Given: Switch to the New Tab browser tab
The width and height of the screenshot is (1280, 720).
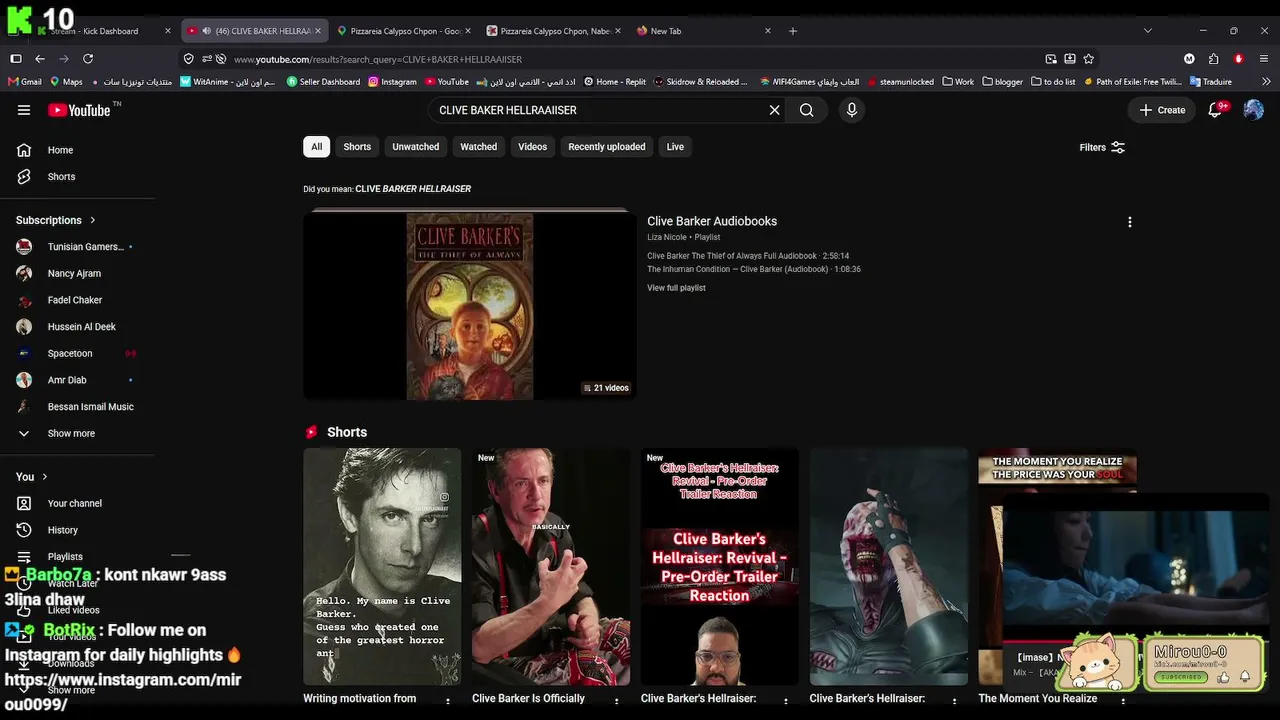Looking at the screenshot, I should click(703, 31).
